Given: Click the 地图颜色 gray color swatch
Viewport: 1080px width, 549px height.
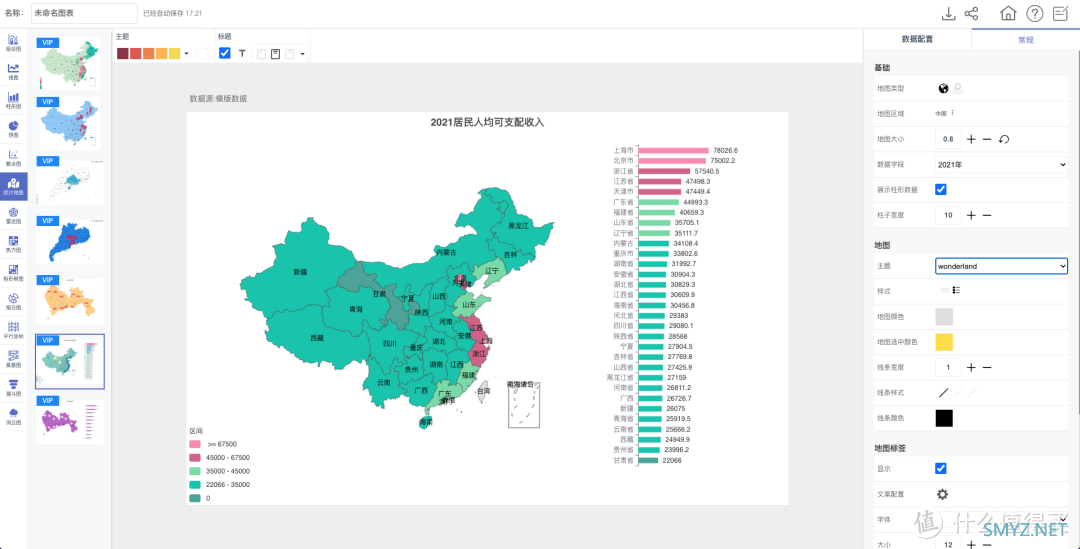Looking at the screenshot, I should tap(944, 317).
